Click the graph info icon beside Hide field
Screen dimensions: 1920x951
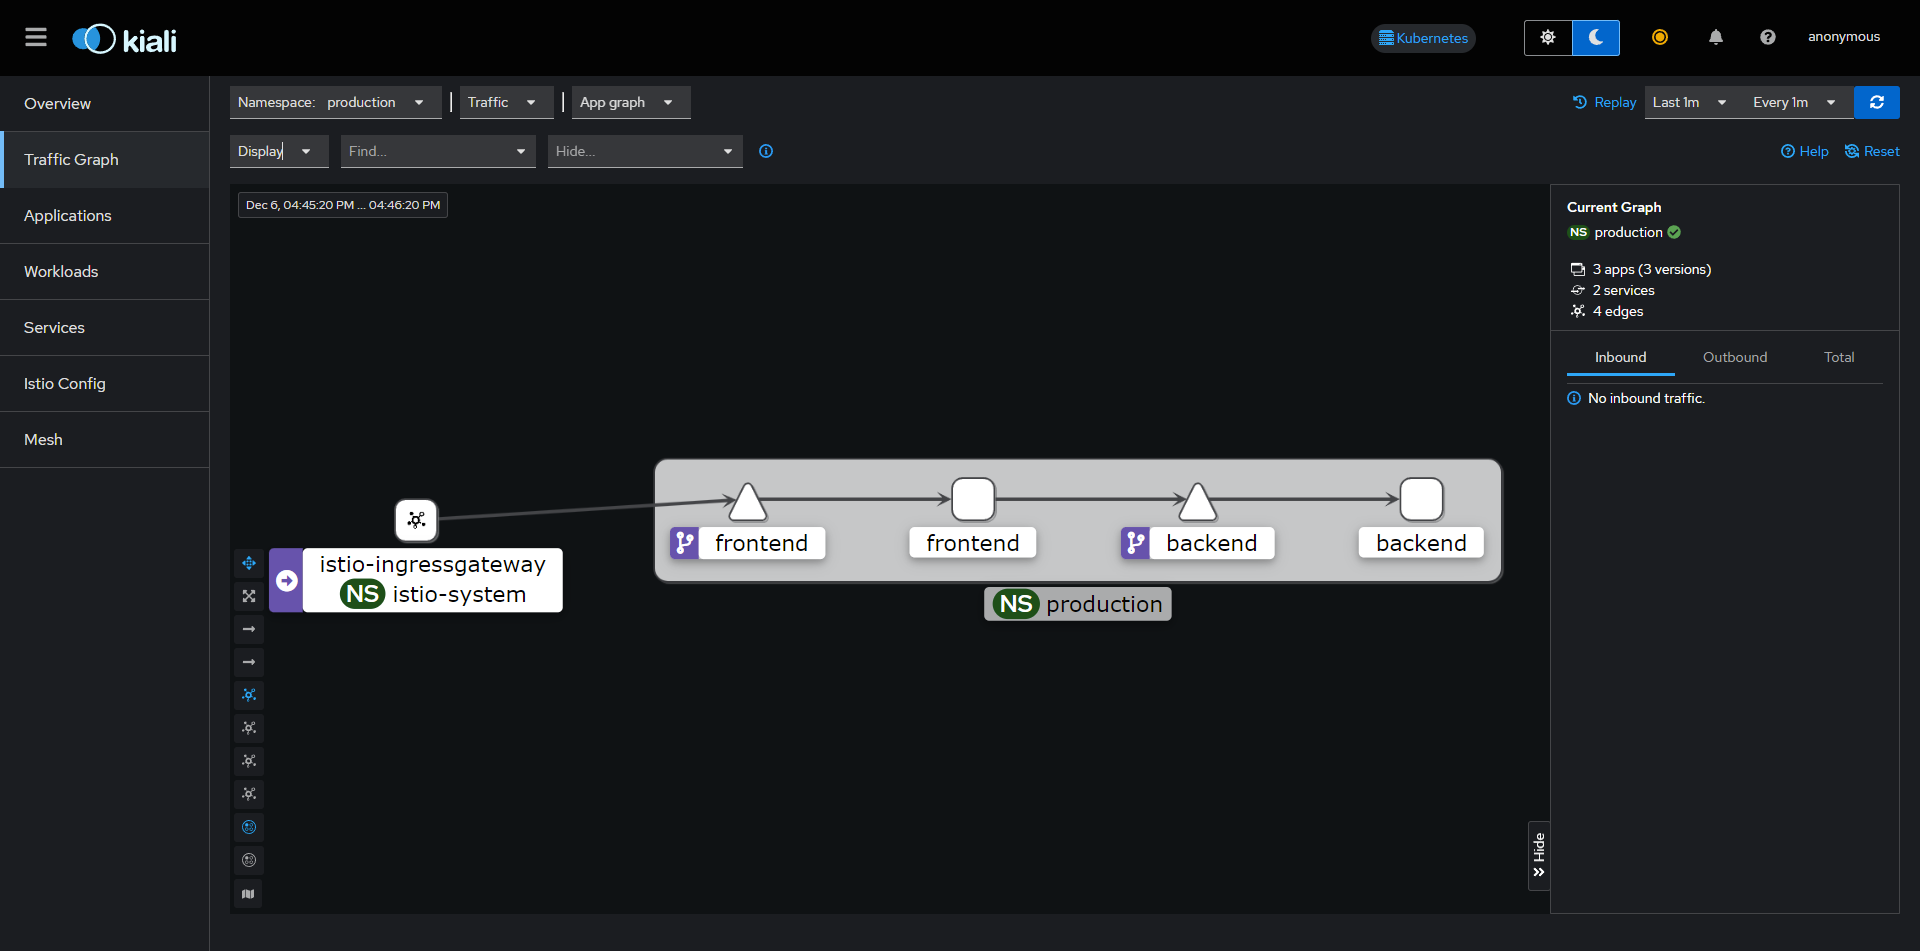[x=766, y=151]
